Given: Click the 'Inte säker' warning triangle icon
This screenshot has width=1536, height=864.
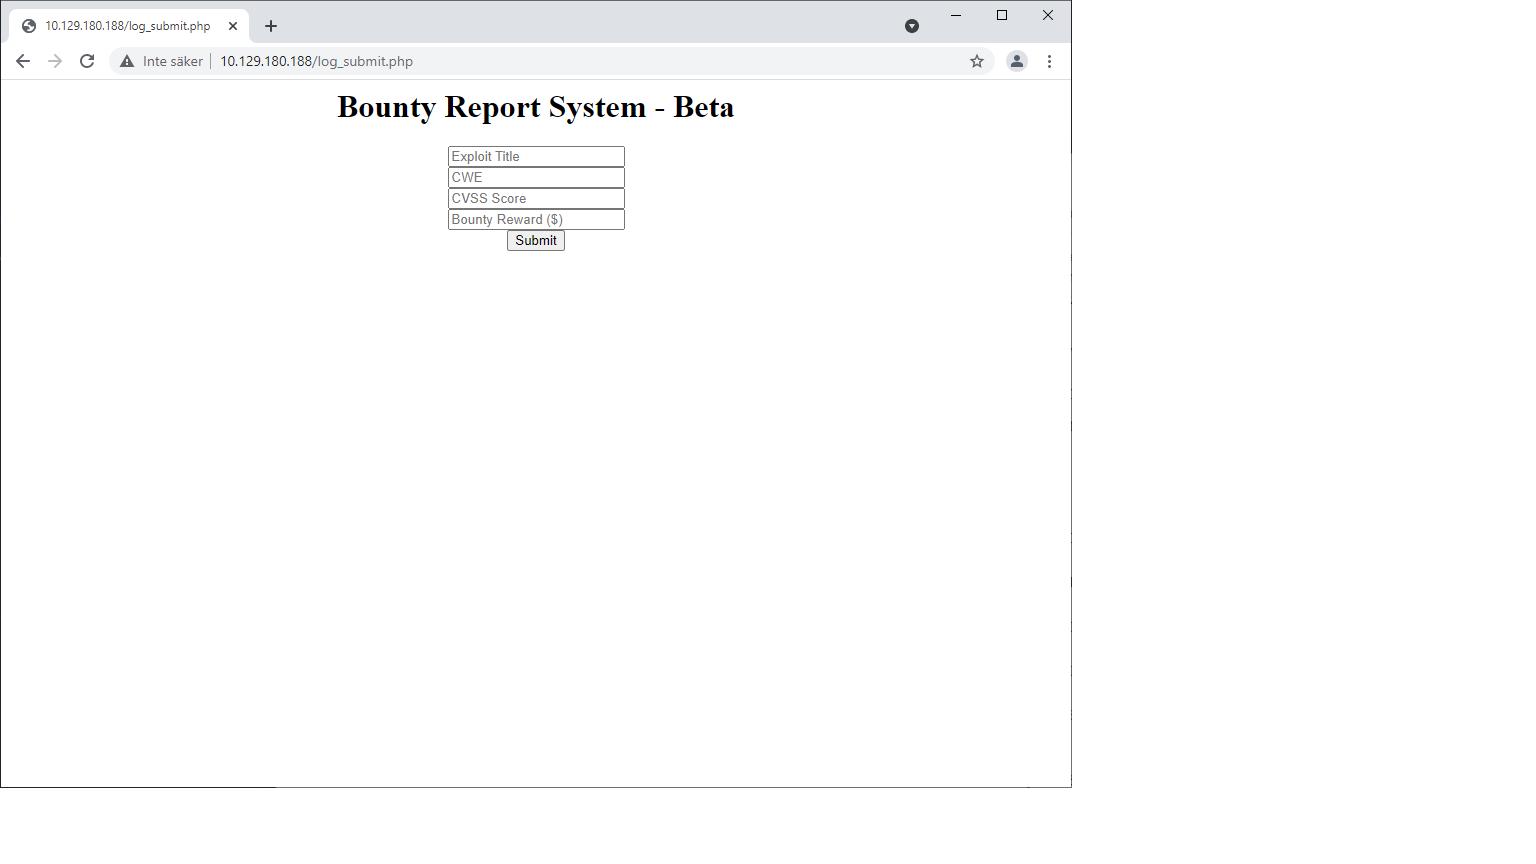Looking at the screenshot, I should click(127, 61).
